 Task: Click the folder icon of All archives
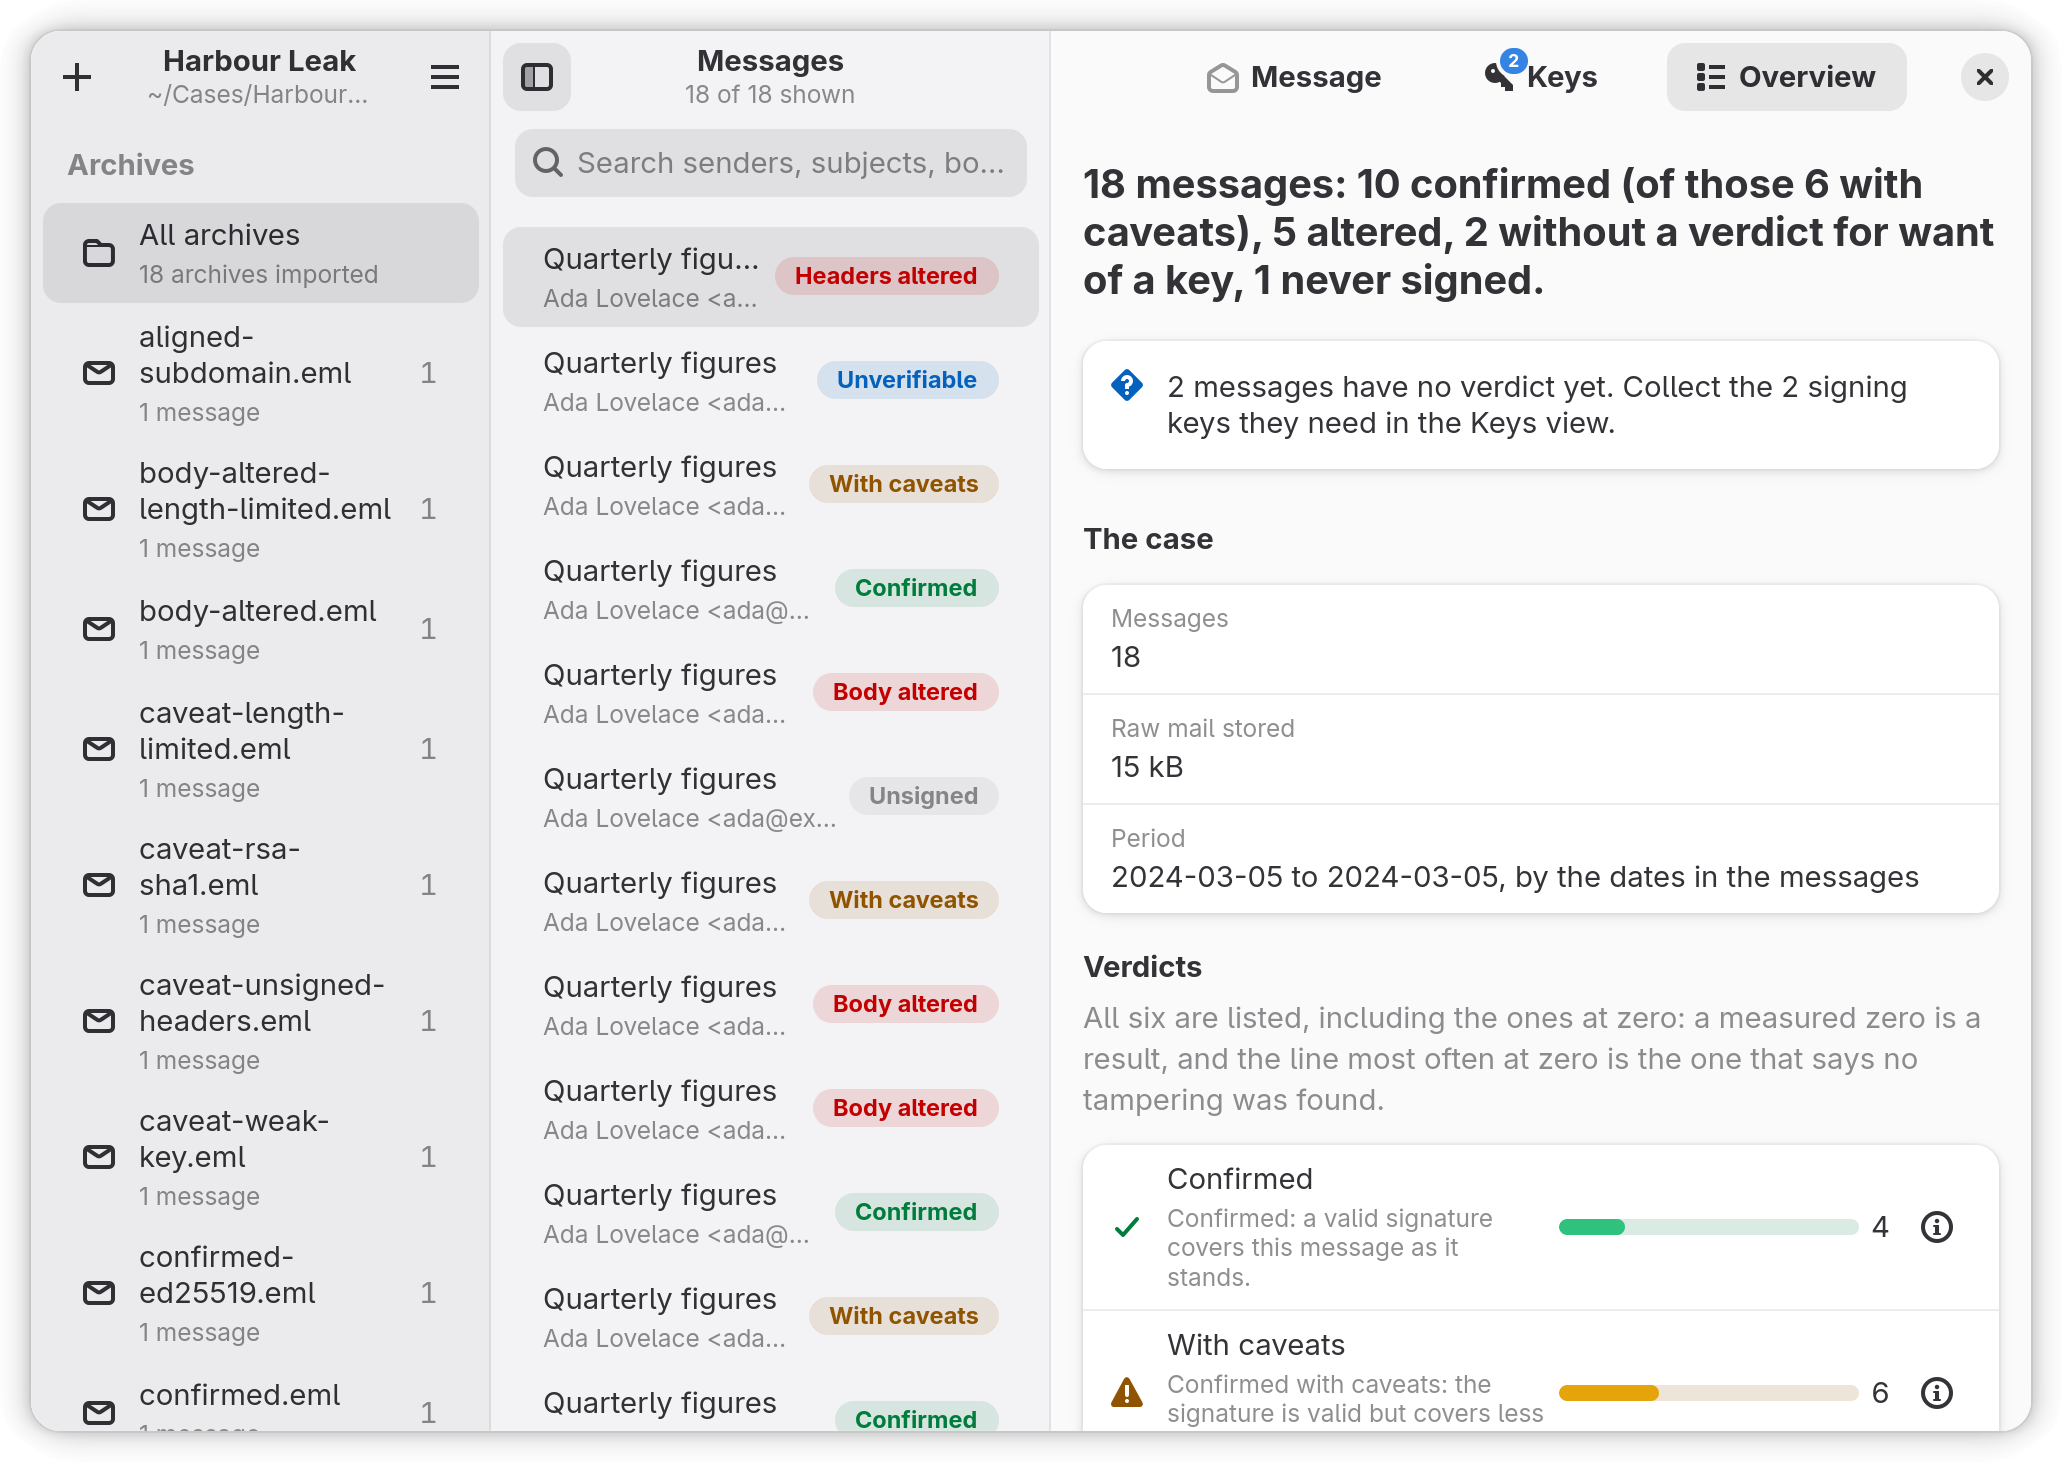pyautogui.click(x=98, y=253)
